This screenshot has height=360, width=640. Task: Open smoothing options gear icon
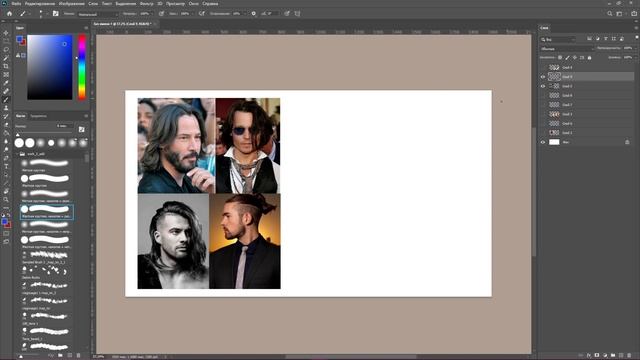point(253,13)
